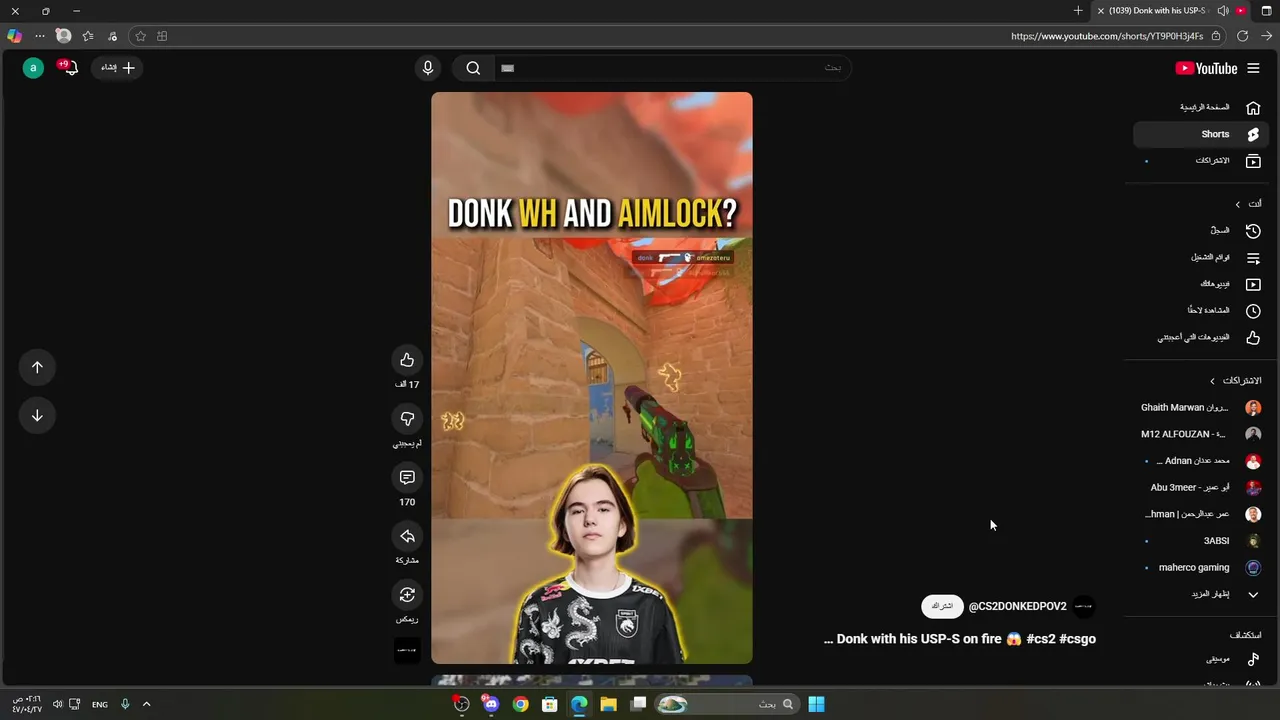Show hidden system tray icons
The width and height of the screenshot is (1280, 720).
pyautogui.click(x=146, y=704)
